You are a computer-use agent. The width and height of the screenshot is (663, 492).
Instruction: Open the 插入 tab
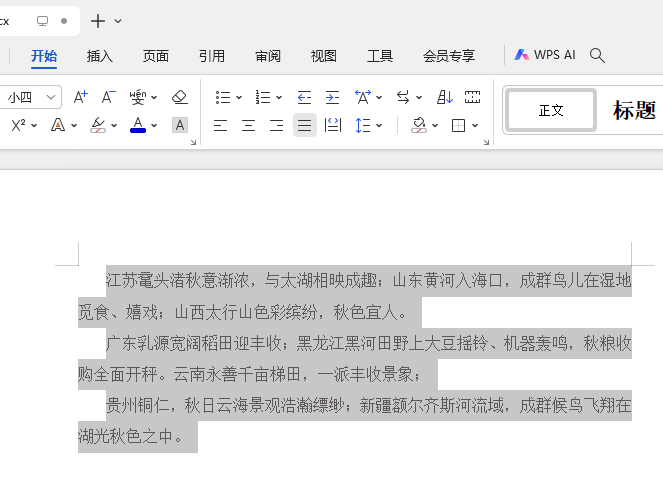pos(100,56)
